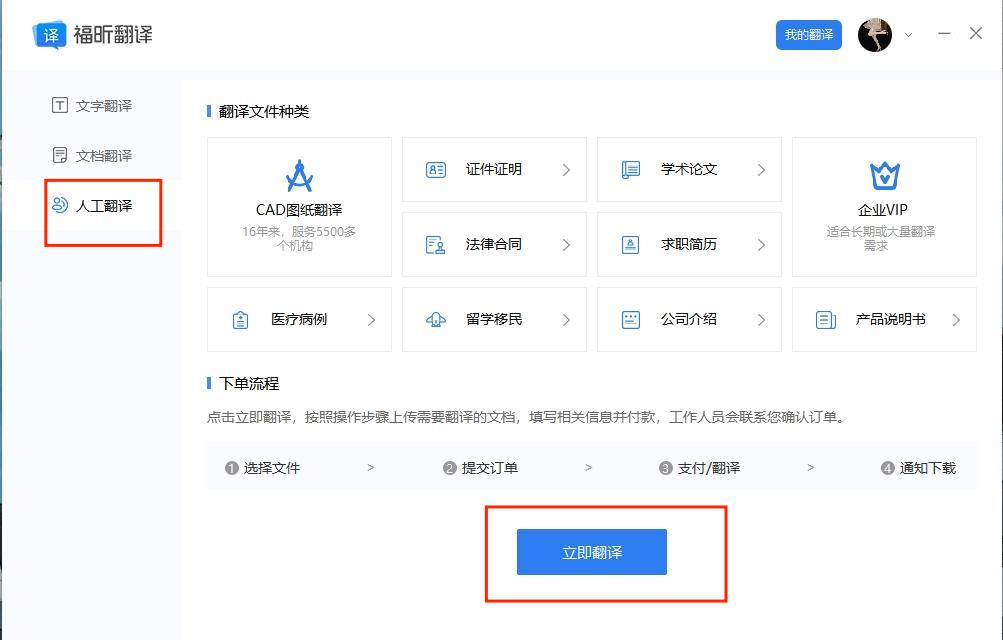
Task: Open the account dropdown beside the avatar
Action: [906, 34]
